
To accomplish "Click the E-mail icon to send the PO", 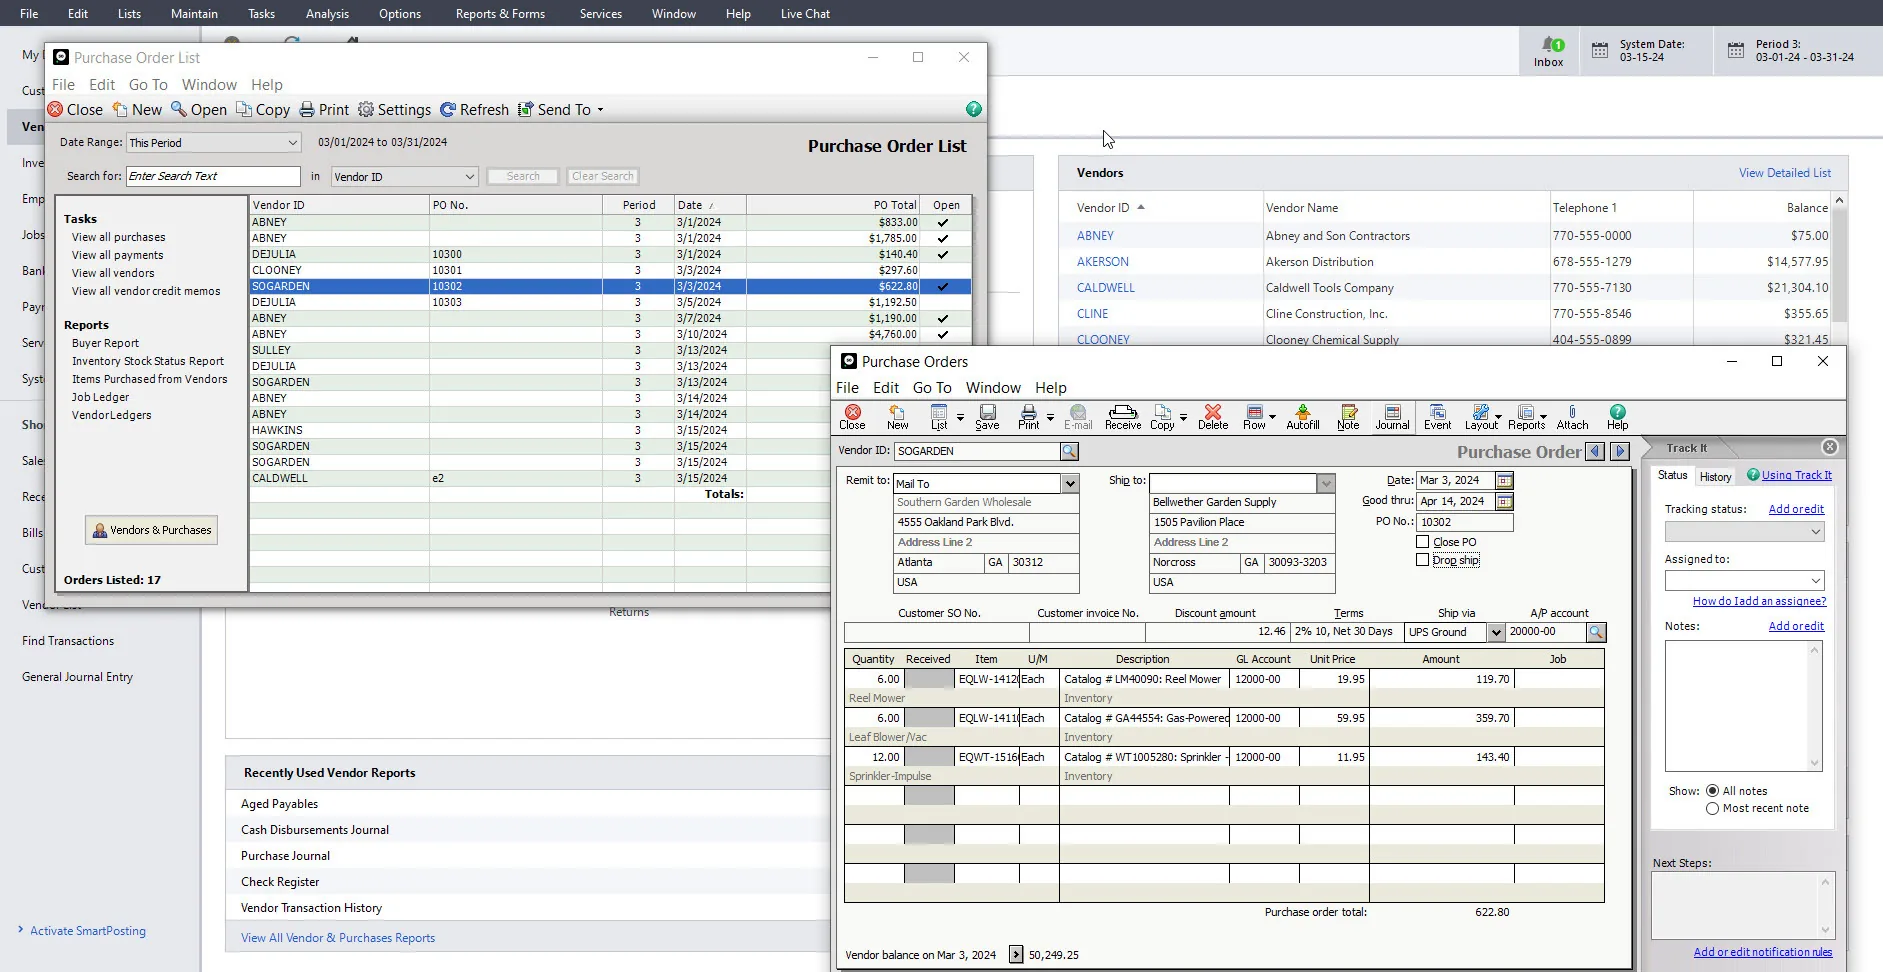I will coord(1078,418).
